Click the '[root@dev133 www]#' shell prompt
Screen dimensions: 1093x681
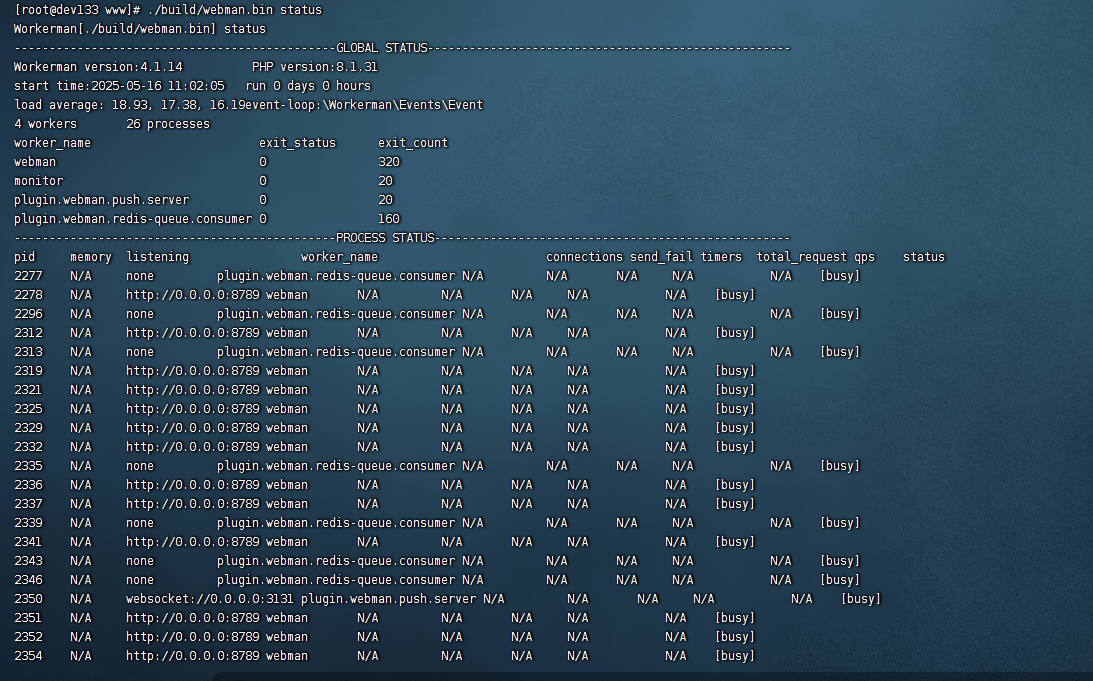[77, 10]
